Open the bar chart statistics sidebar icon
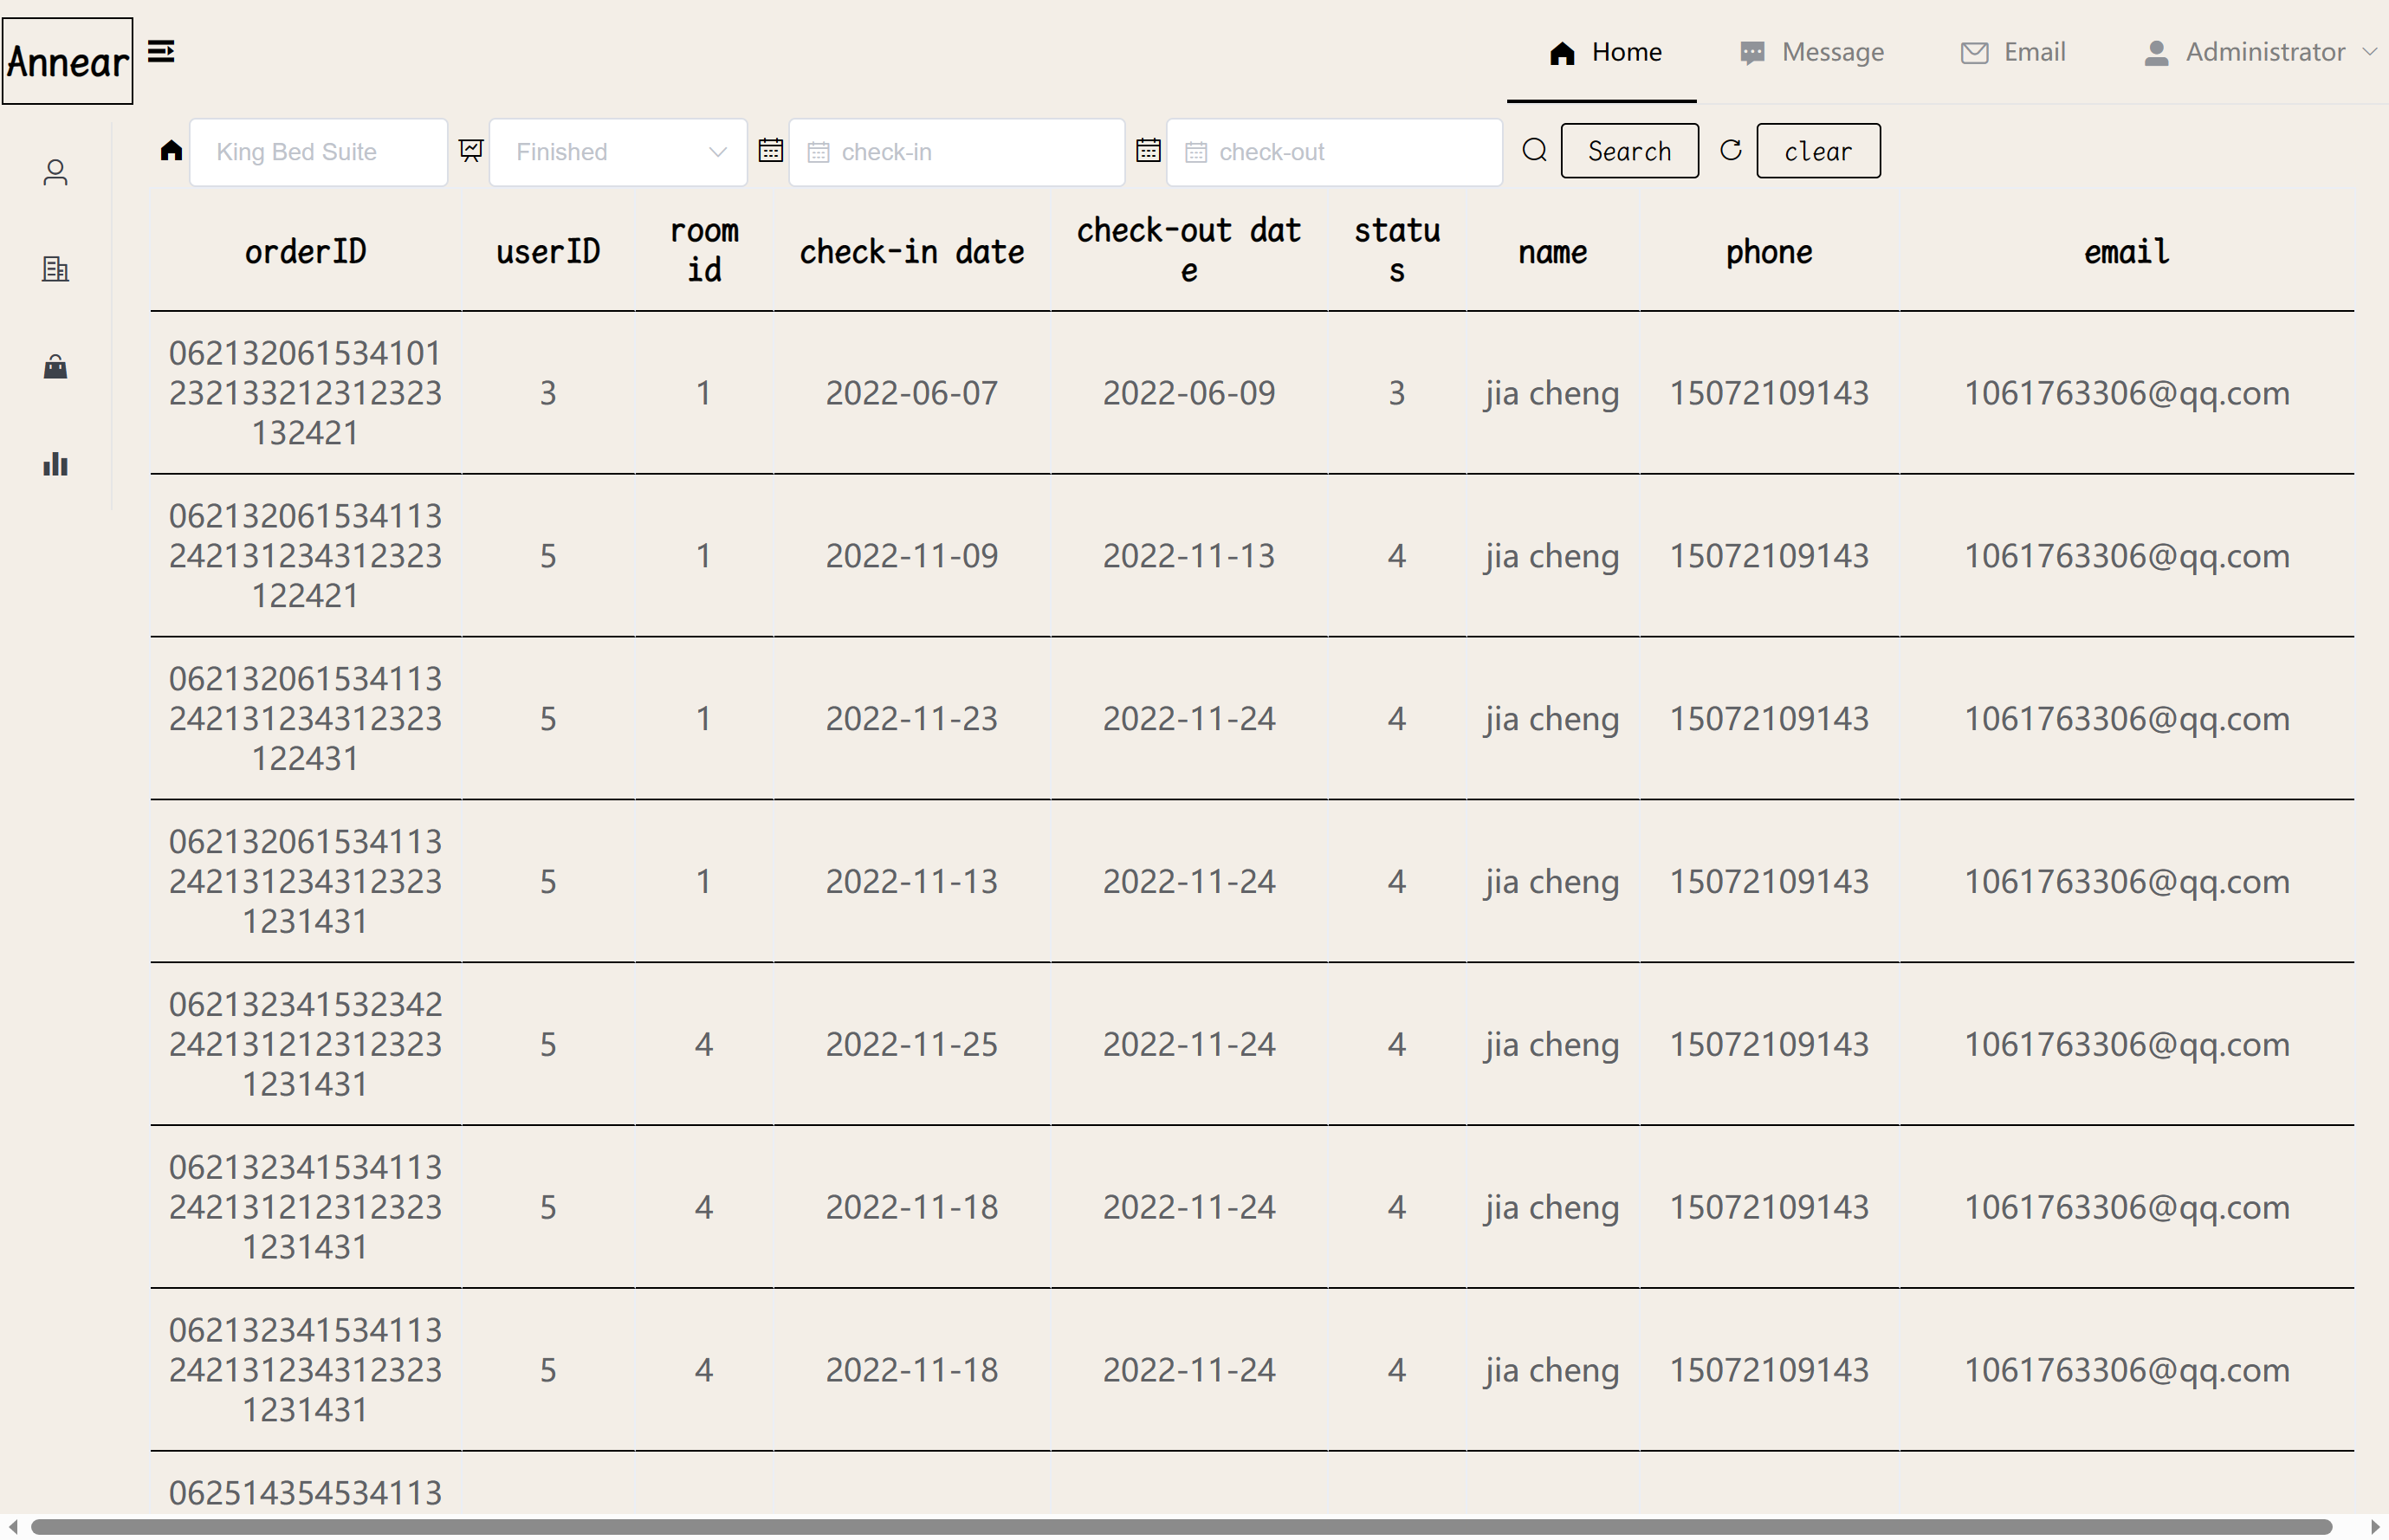 56,464
